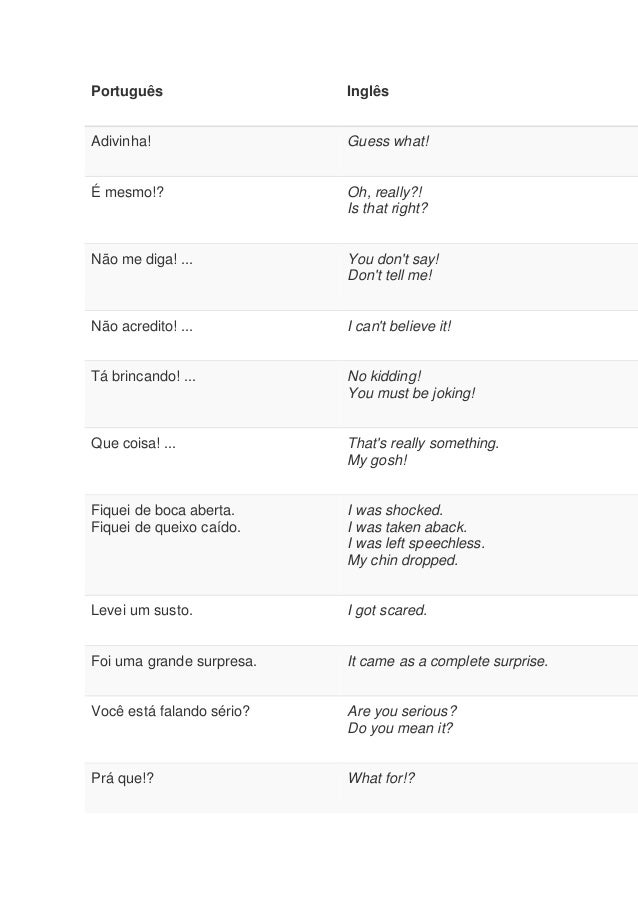
Task: Click the "Guess what!" translation
Action: pyautogui.click(x=388, y=141)
